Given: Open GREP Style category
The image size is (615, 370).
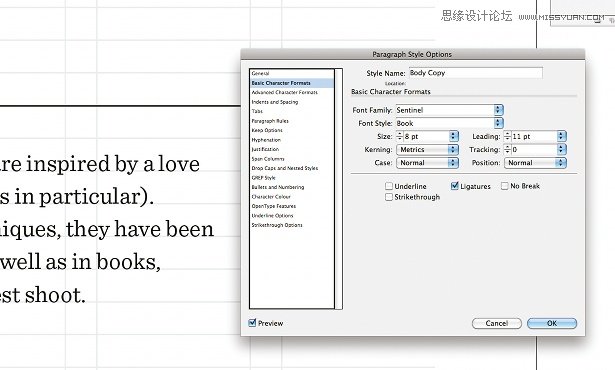Looking at the screenshot, I should (264, 178).
